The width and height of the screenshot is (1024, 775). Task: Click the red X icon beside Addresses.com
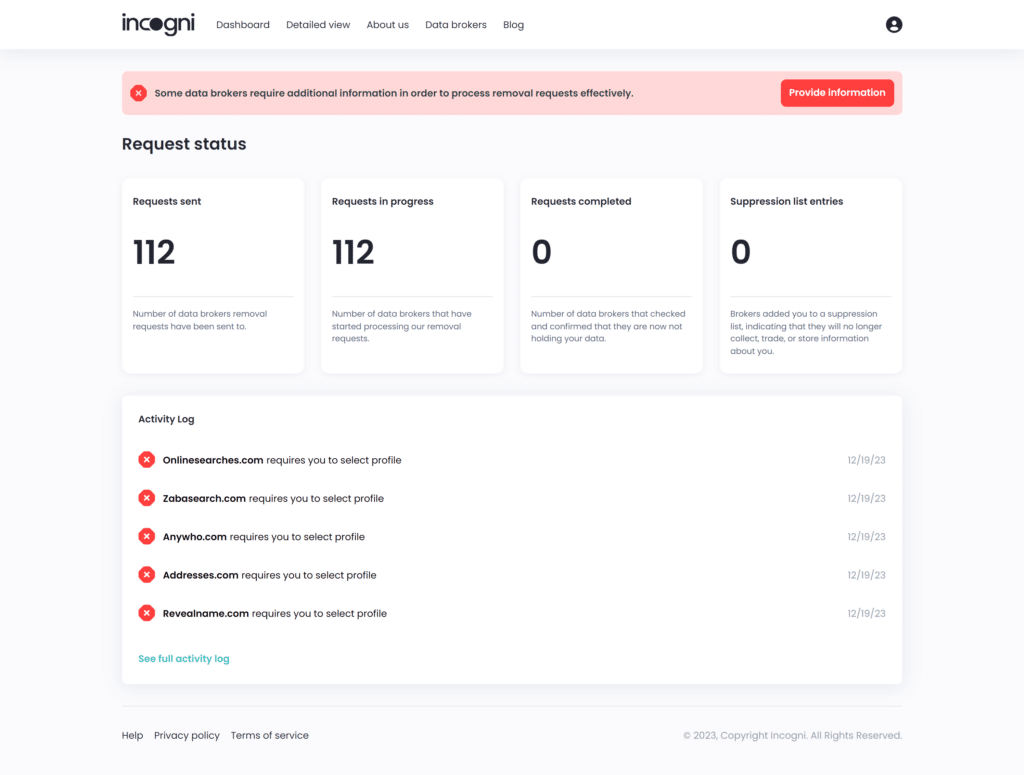147,575
